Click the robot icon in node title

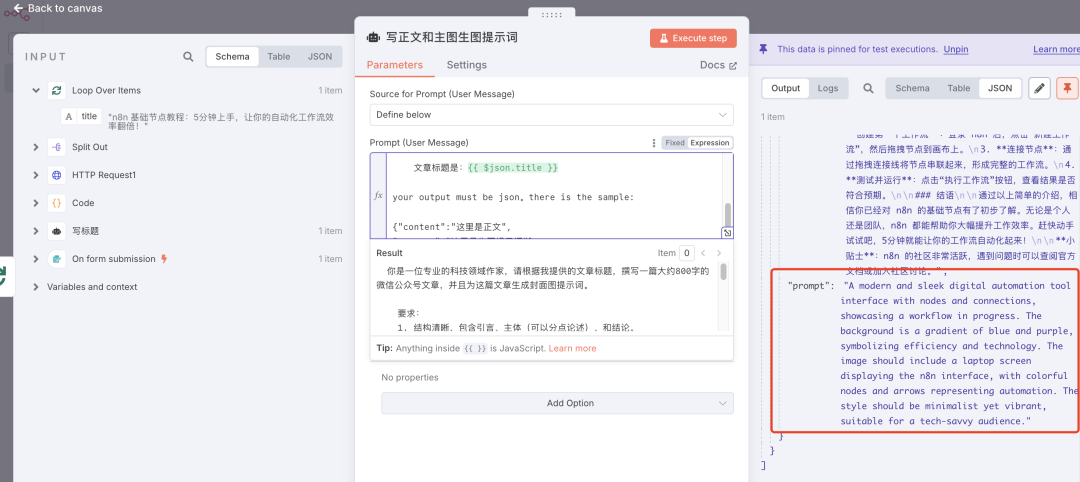coord(373,38)
